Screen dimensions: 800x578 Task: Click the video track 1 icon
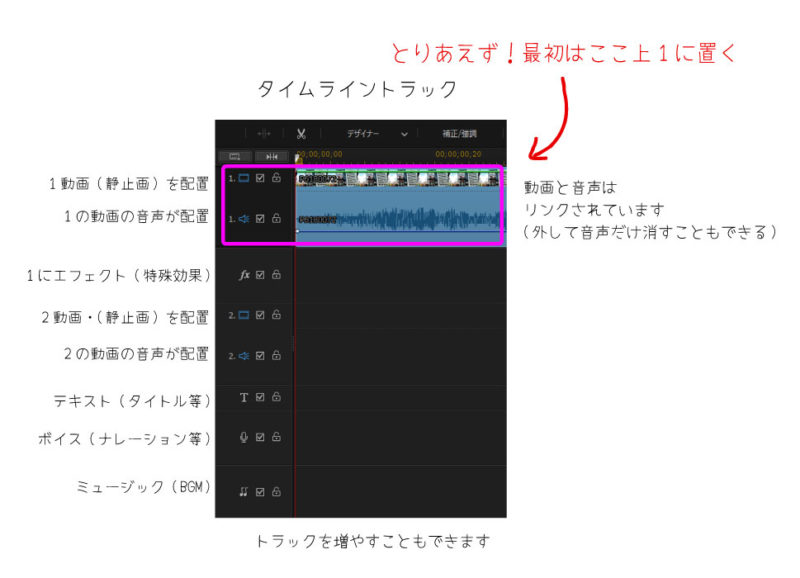pos(243,179)
